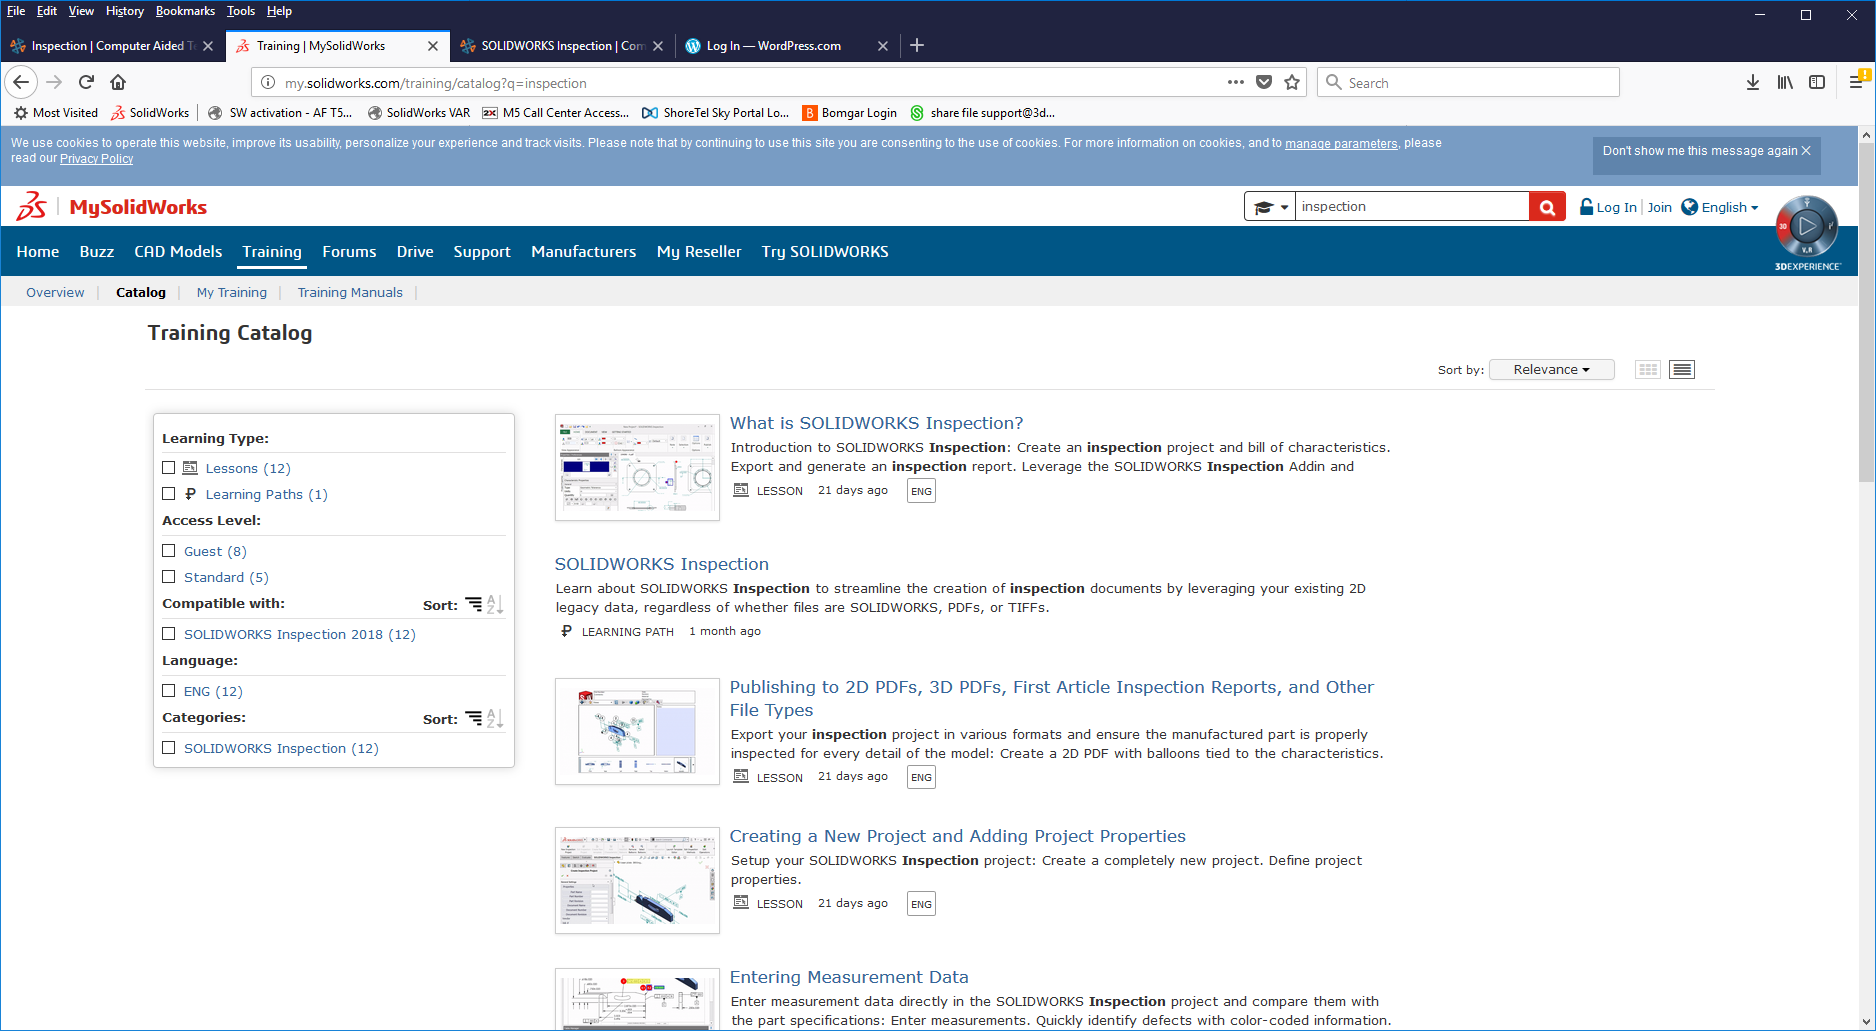Screen dimensions: 1876x1031
Task: Open the Library bookshelf icon
Action: click(1785, 82)
